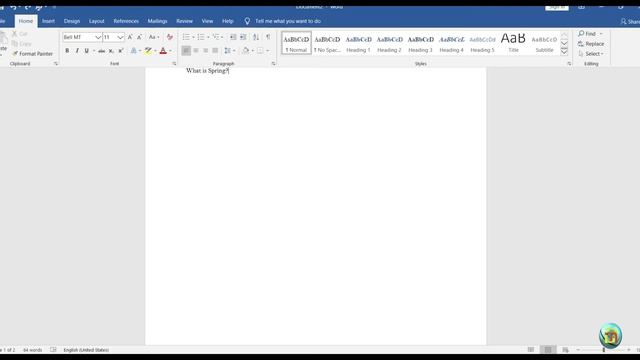
Task: Open the View tab
Action: coord(207,21)
